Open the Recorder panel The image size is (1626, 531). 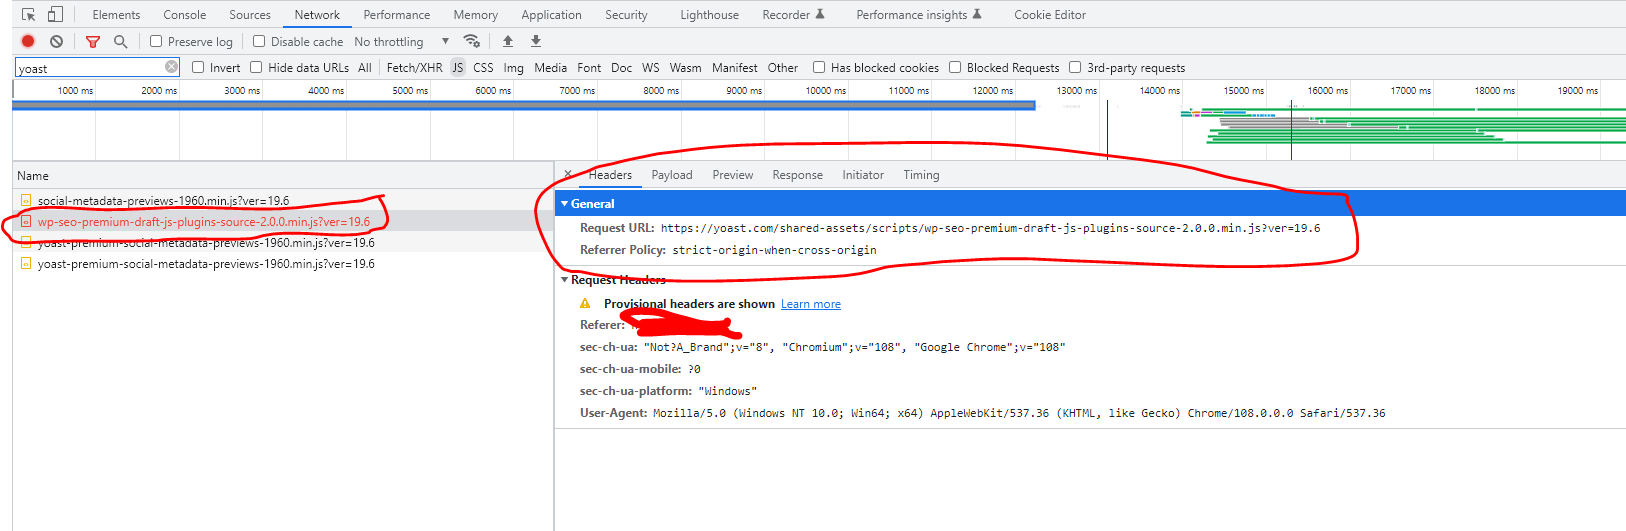[793, 14]
